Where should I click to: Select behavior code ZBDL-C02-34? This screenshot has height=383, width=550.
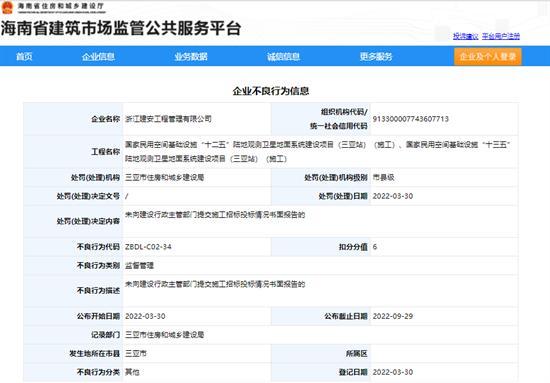[x=148, y=247]
